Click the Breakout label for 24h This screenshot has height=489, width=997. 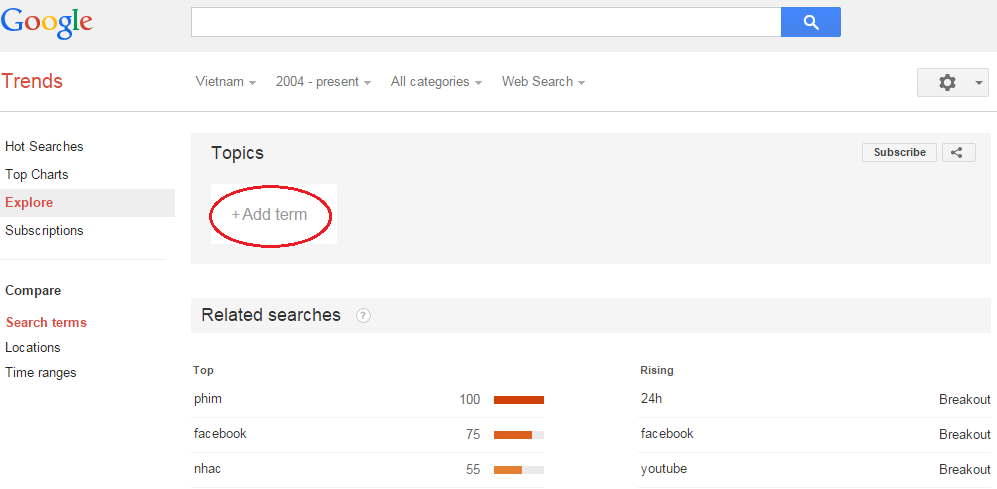pyautogui.click(x=965, y=400)
